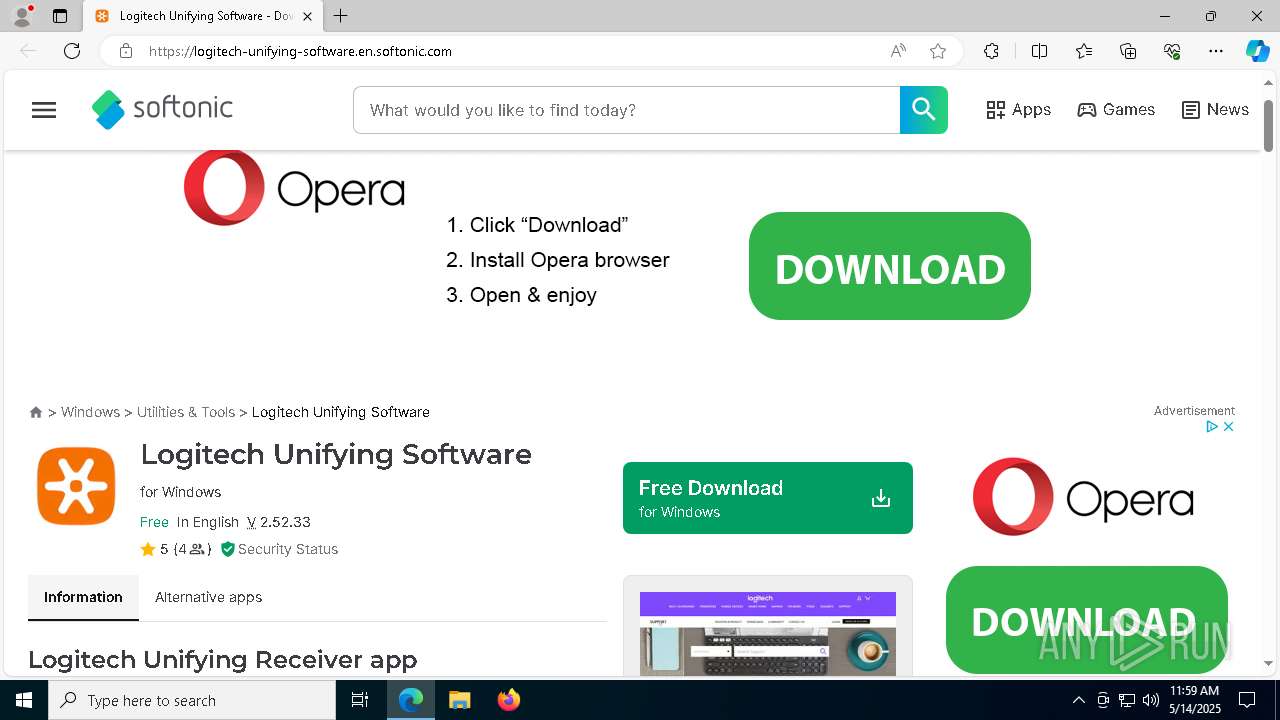View site information lock icon
The image size is (1280, 720).
125,51
